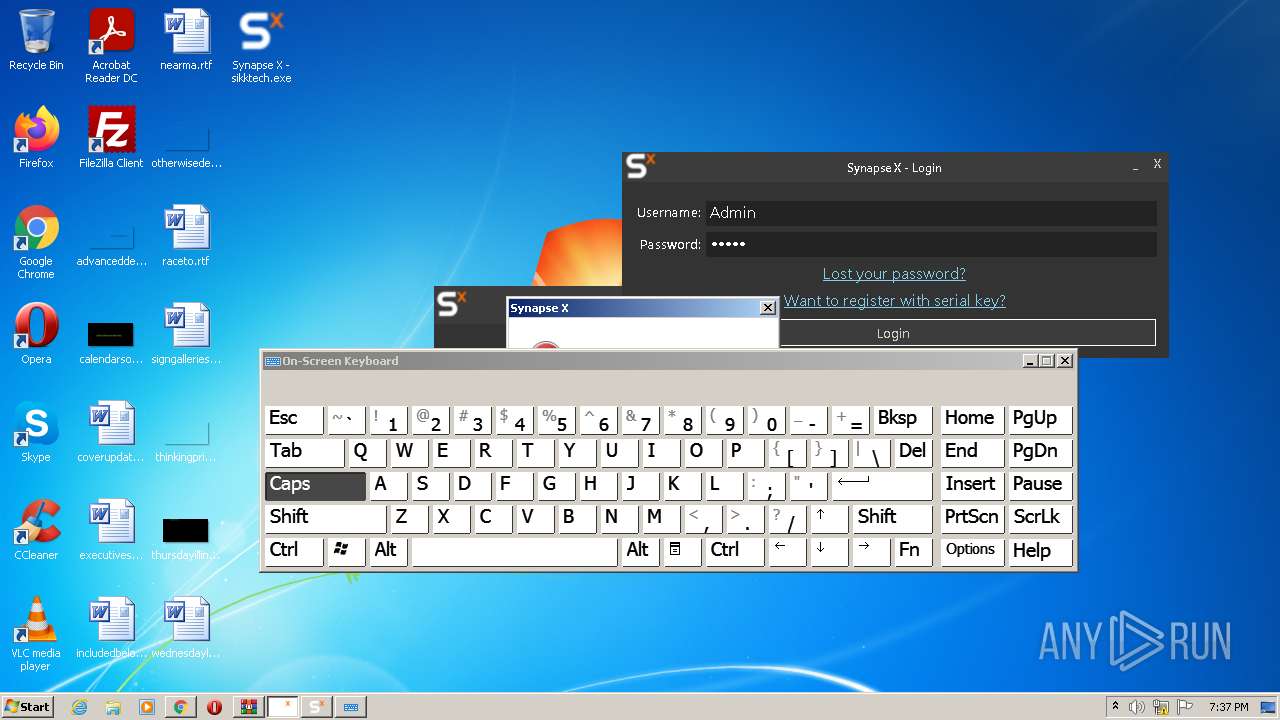Toggle the Insert key
The height and width of the screenshot is (720, 1280).
click(972, 485)
